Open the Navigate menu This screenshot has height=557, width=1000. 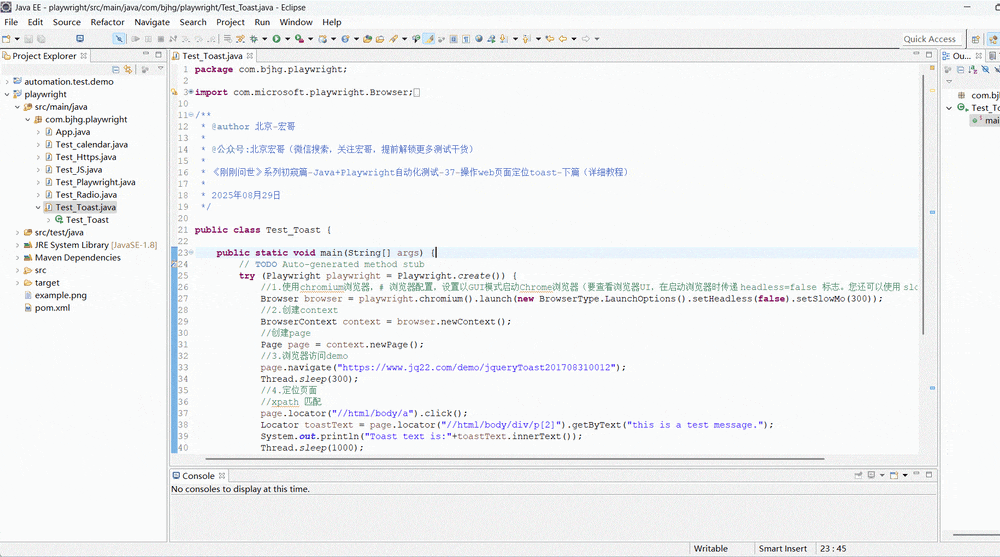pos(152,22)
